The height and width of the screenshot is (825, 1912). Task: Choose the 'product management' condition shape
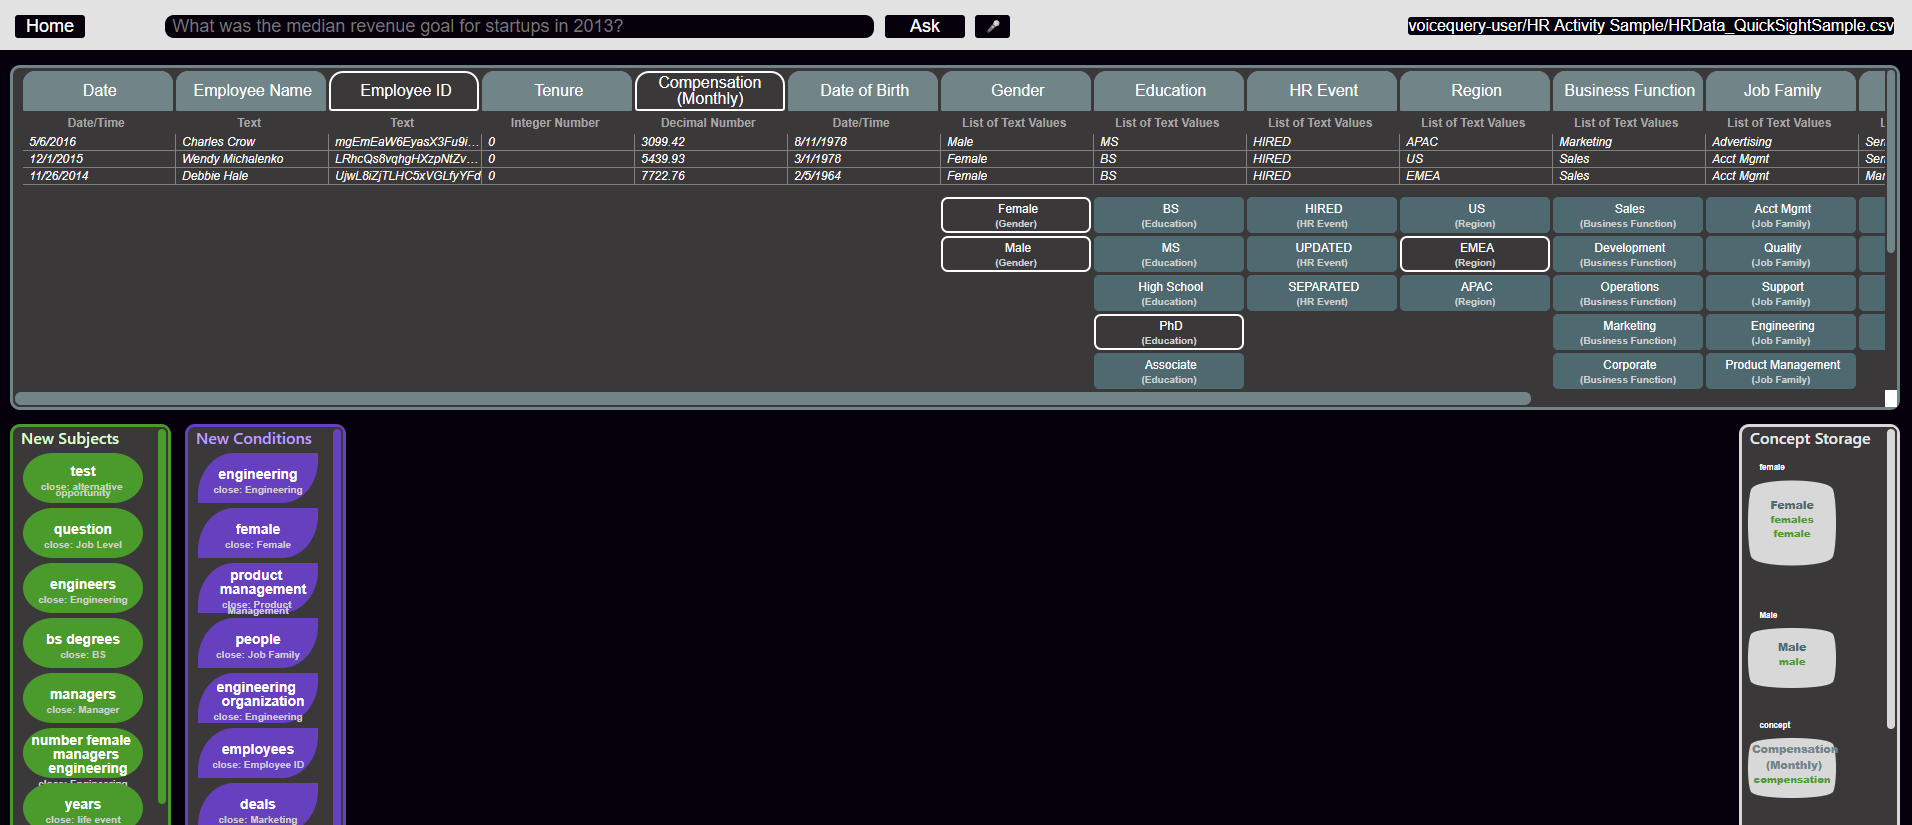click(x=258, y=588)
